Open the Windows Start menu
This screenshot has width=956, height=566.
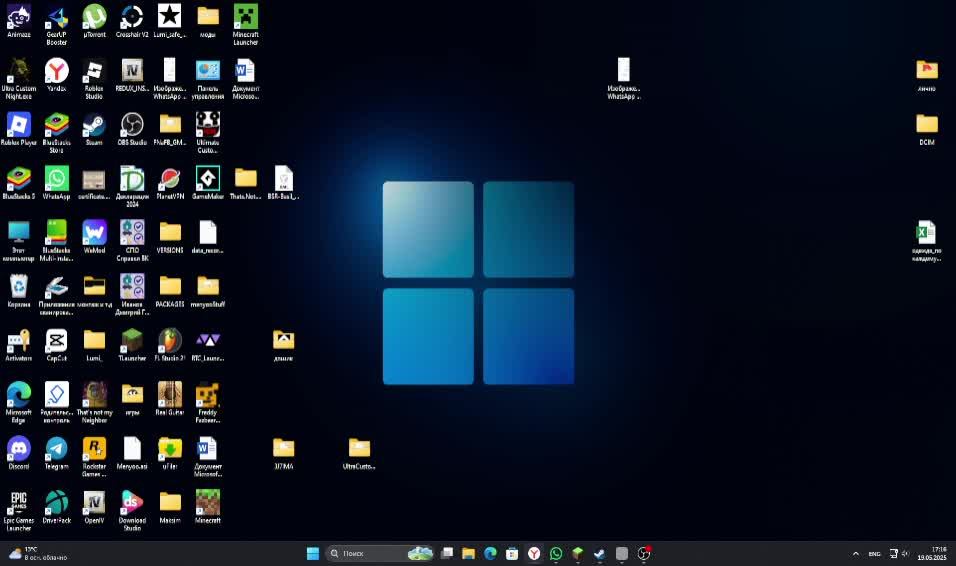point(313,553)
